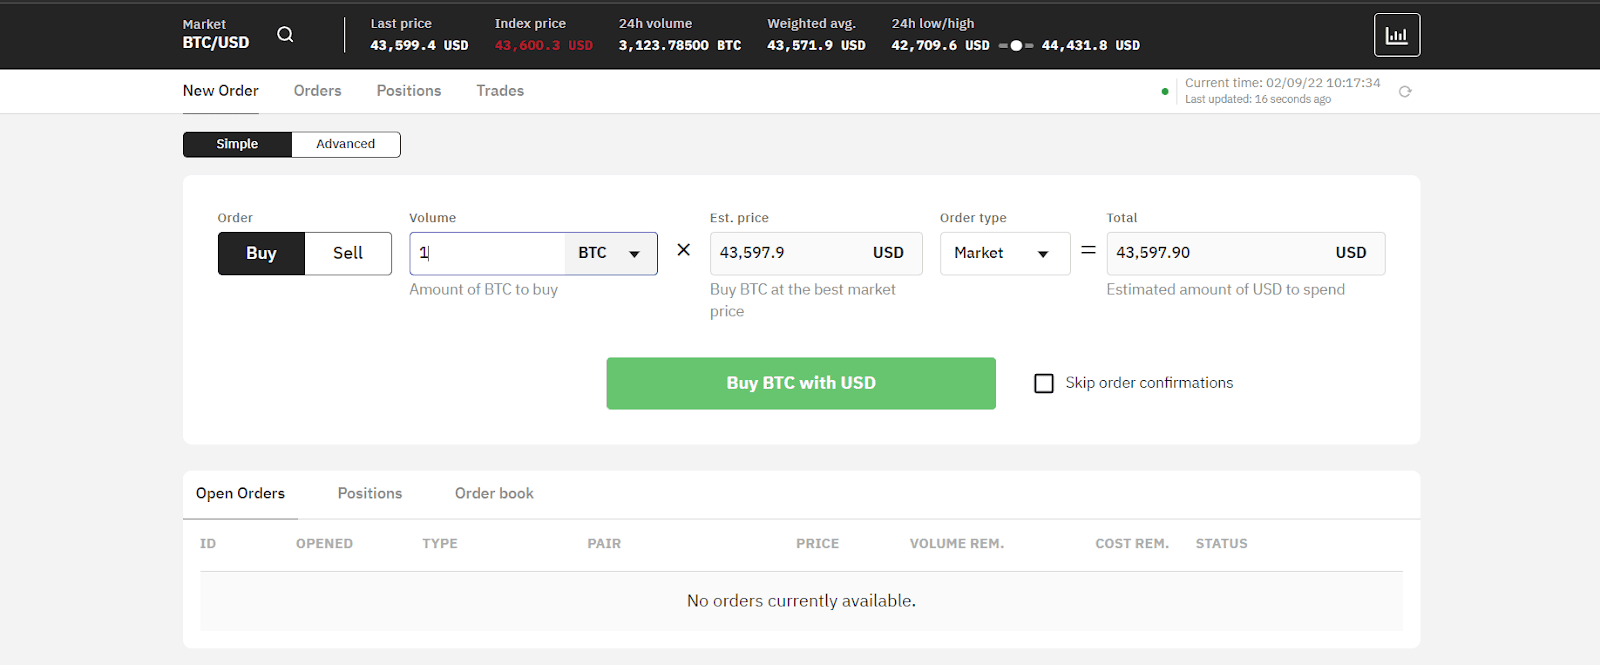Screen dimensions: 1600x665
Task: Show the Order book tab
Action: (494, 494)
